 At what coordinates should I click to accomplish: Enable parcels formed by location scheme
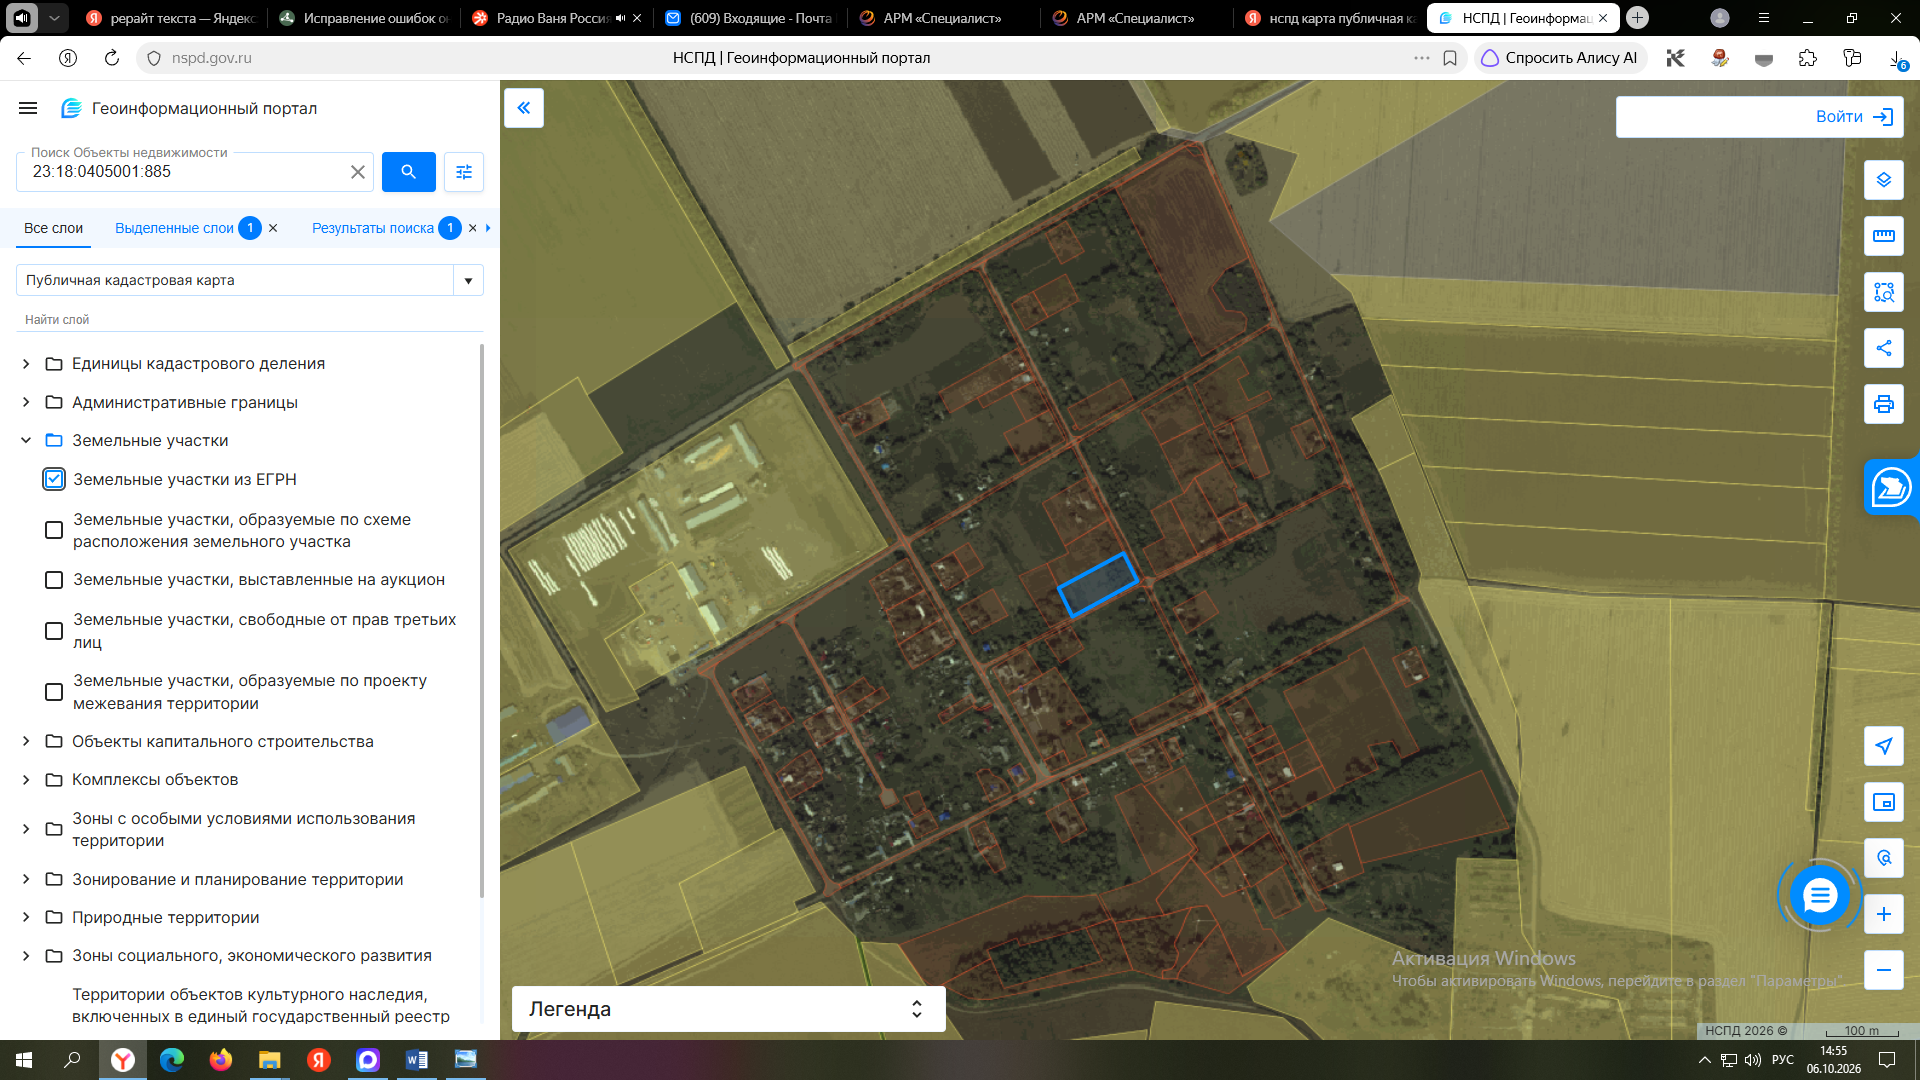coord(54,530)
